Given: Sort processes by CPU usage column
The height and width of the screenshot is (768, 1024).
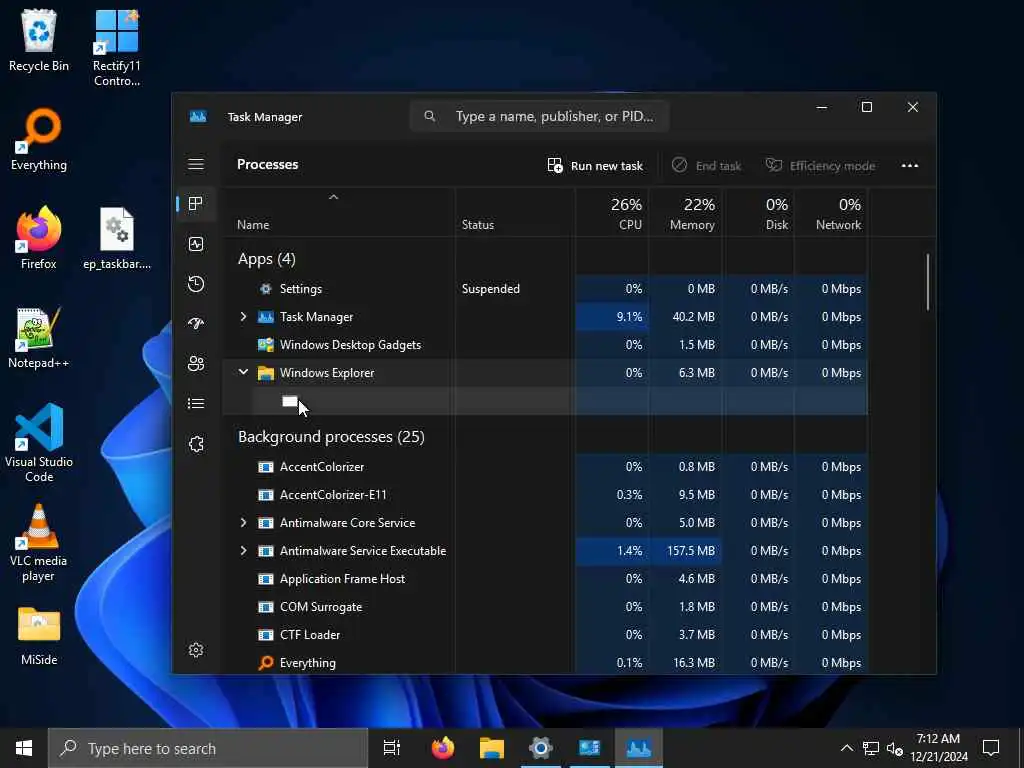Looking at the screenshot, I should point(612,214).
